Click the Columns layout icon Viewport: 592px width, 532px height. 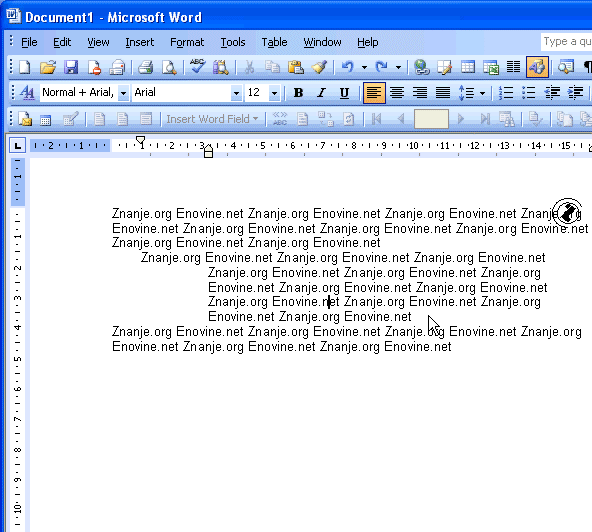tap(513, 68)
